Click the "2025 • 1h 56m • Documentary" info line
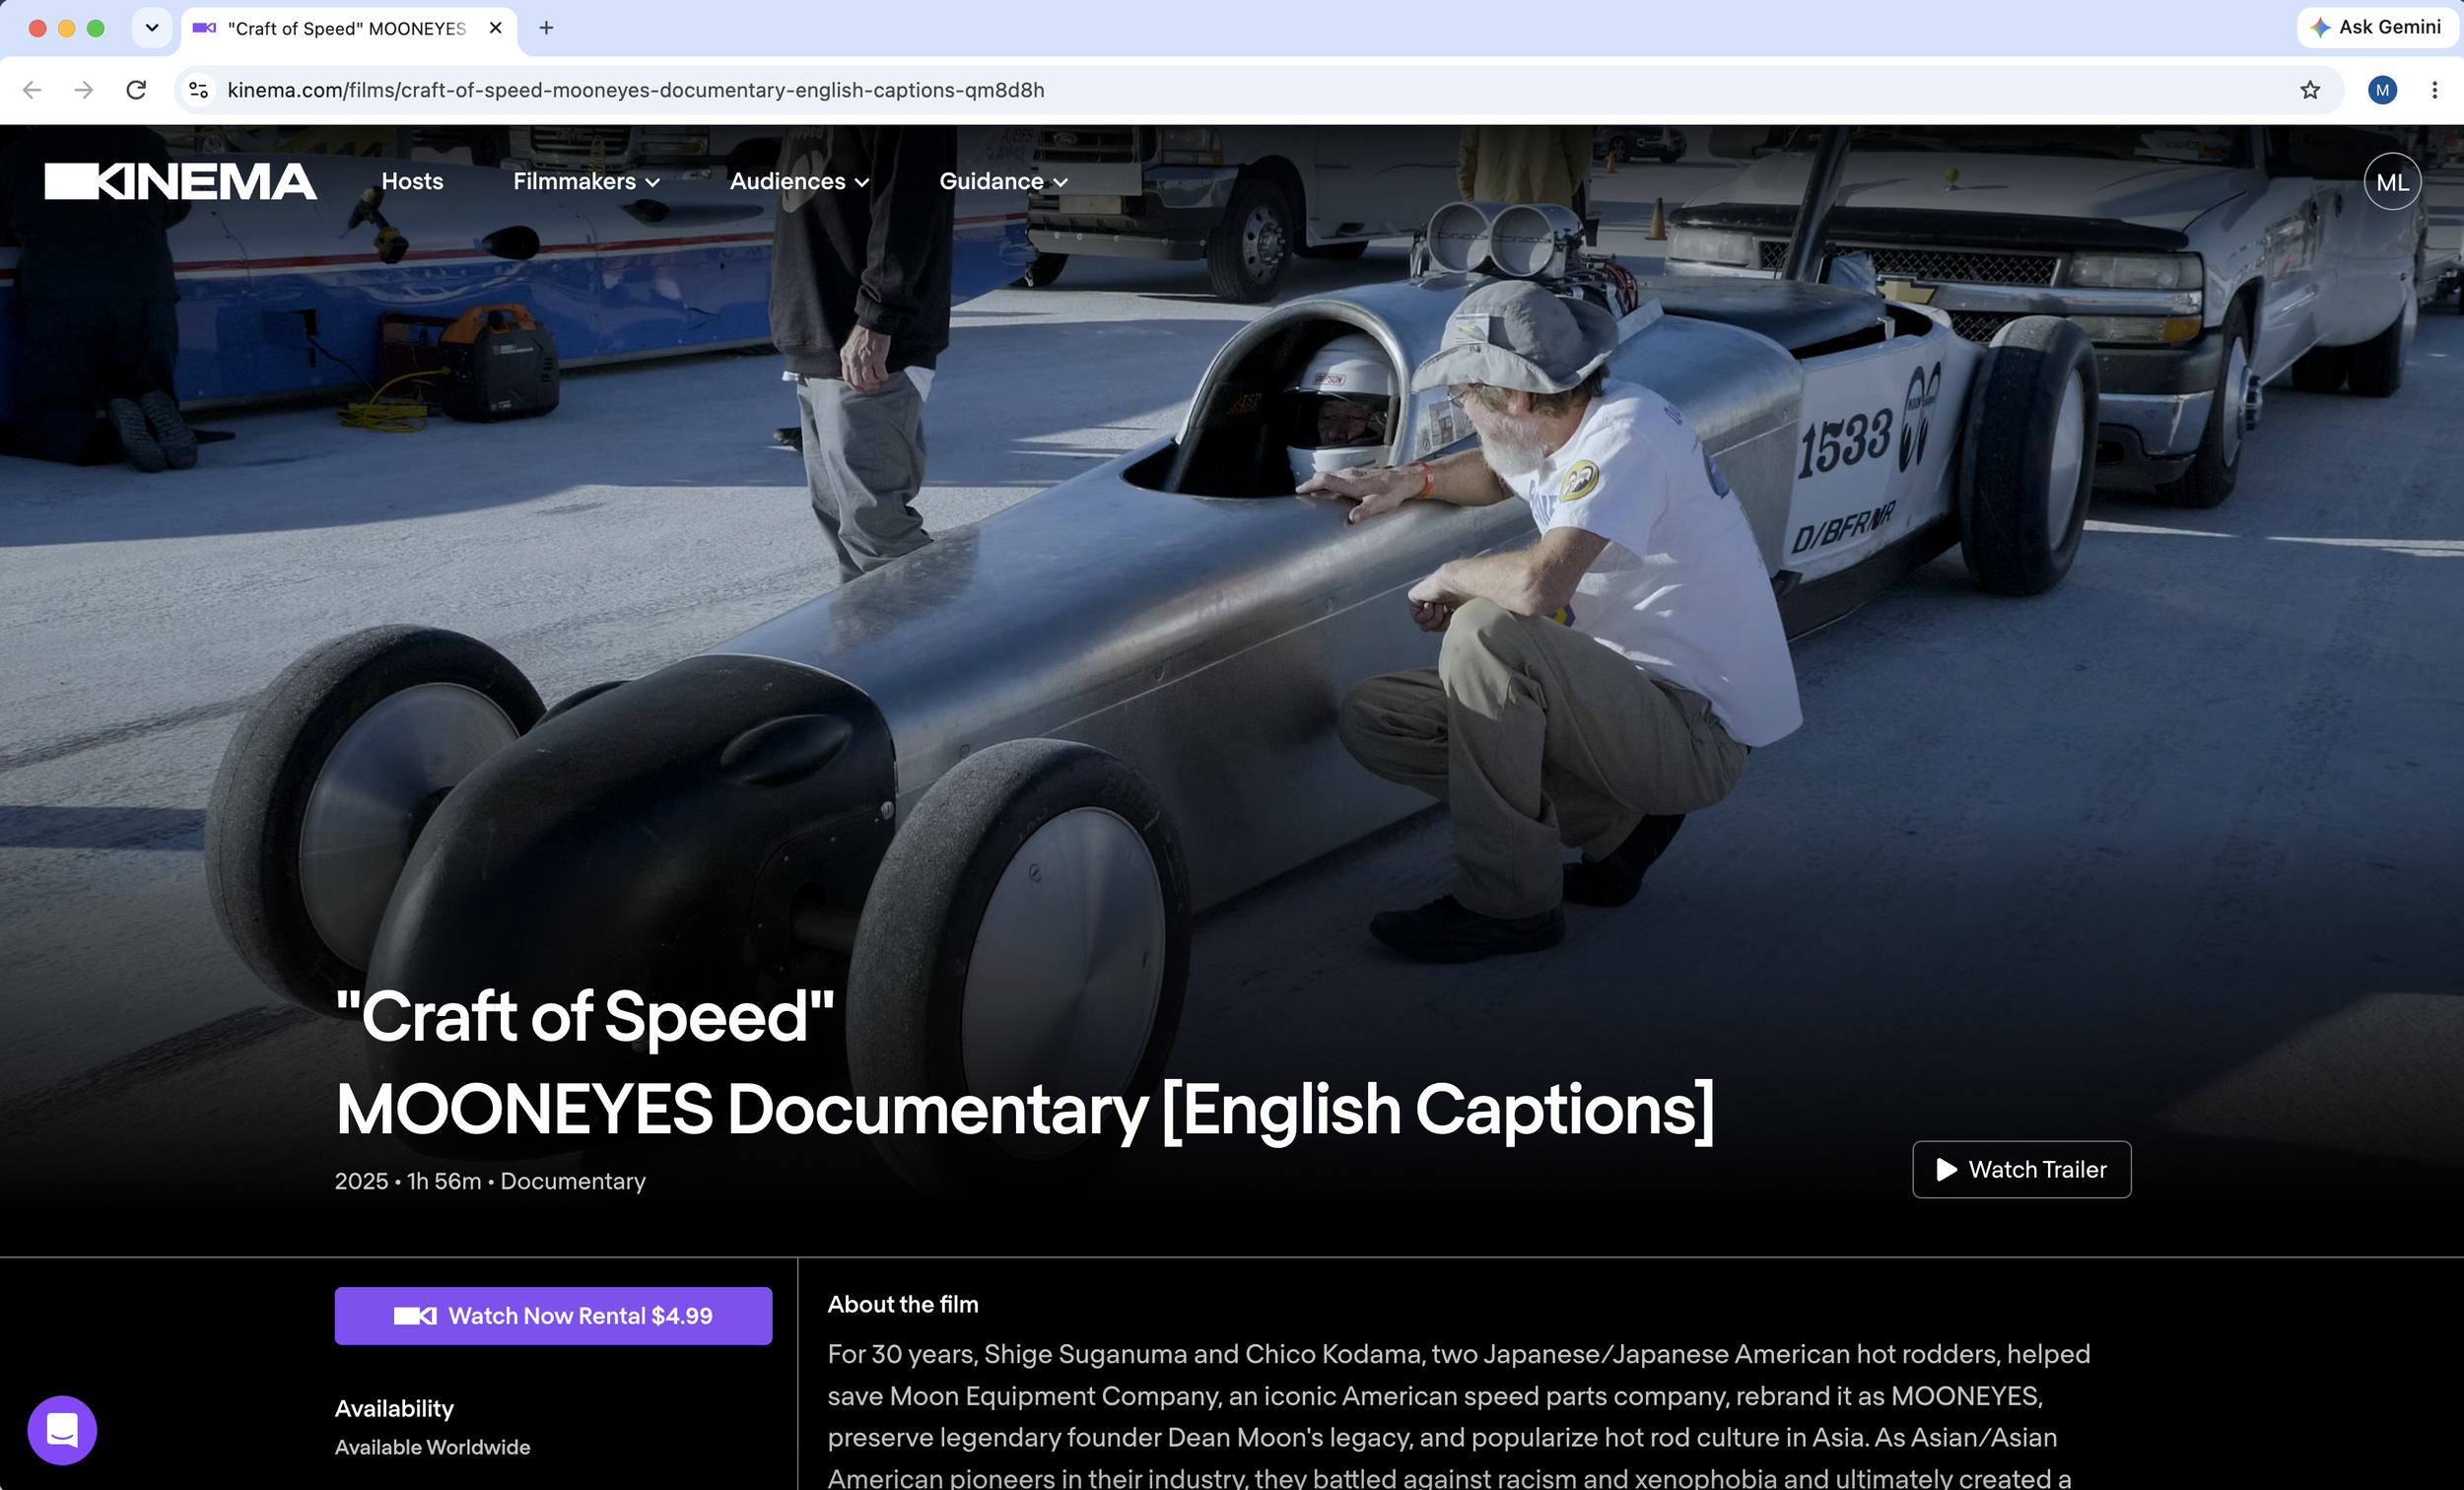 (x=490, y=1181)
